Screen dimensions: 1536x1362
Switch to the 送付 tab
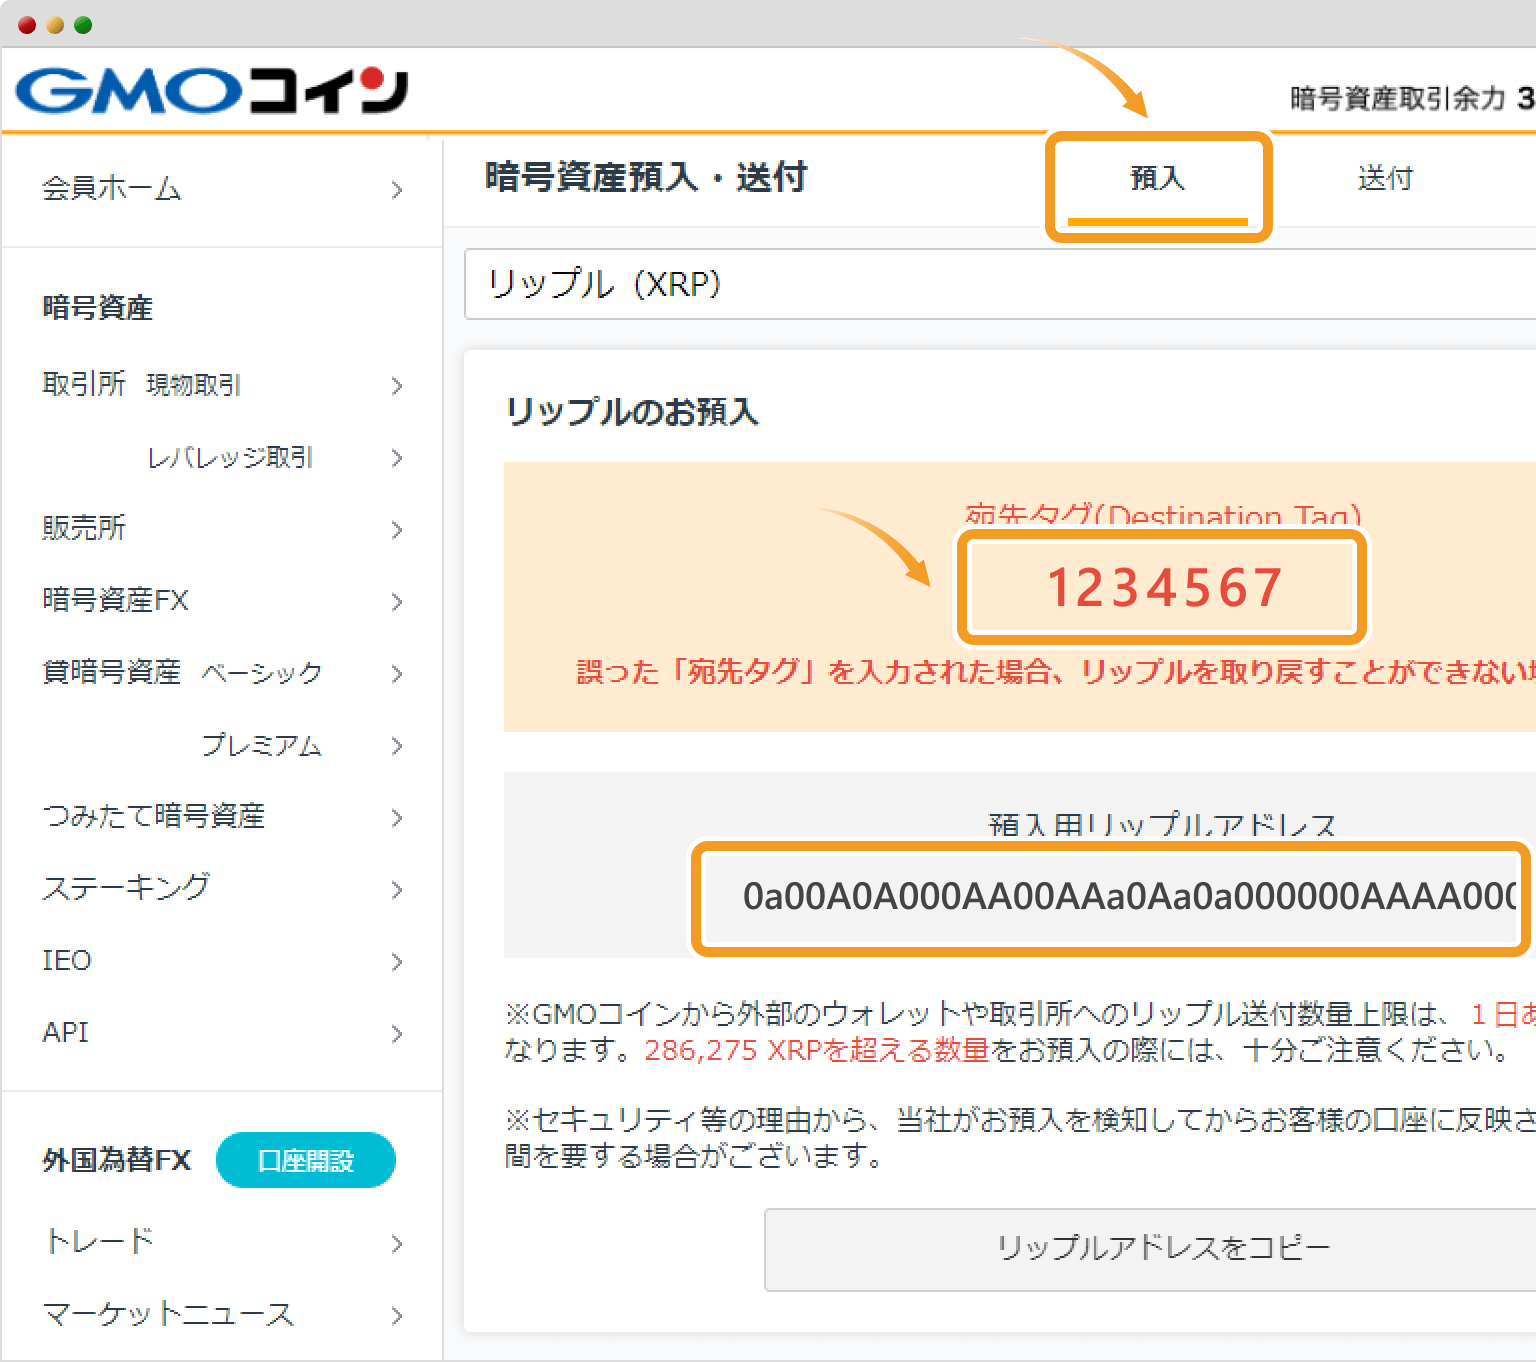click(x=1385, y=179)
